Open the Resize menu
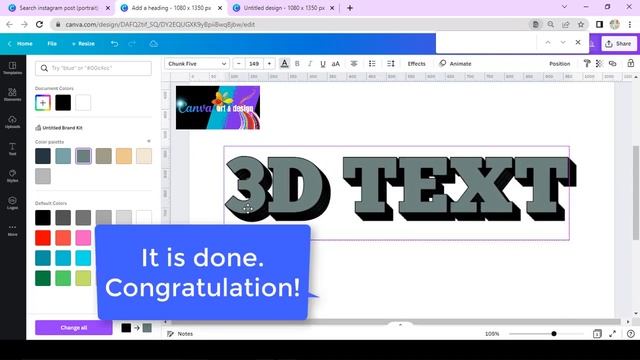Screen dimensions: 640x360 [83, 44]
